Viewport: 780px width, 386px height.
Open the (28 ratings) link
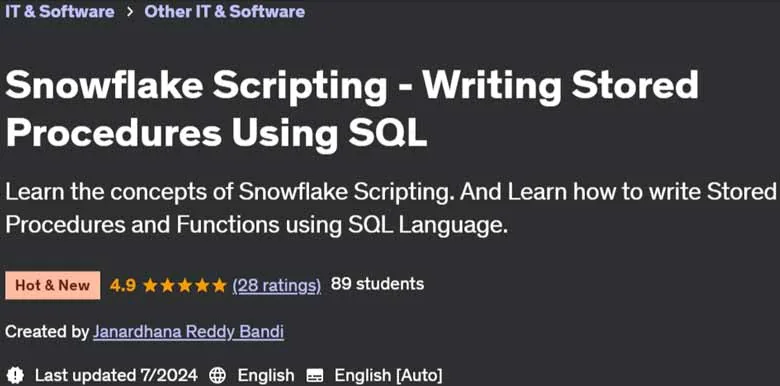pos(277,285)
